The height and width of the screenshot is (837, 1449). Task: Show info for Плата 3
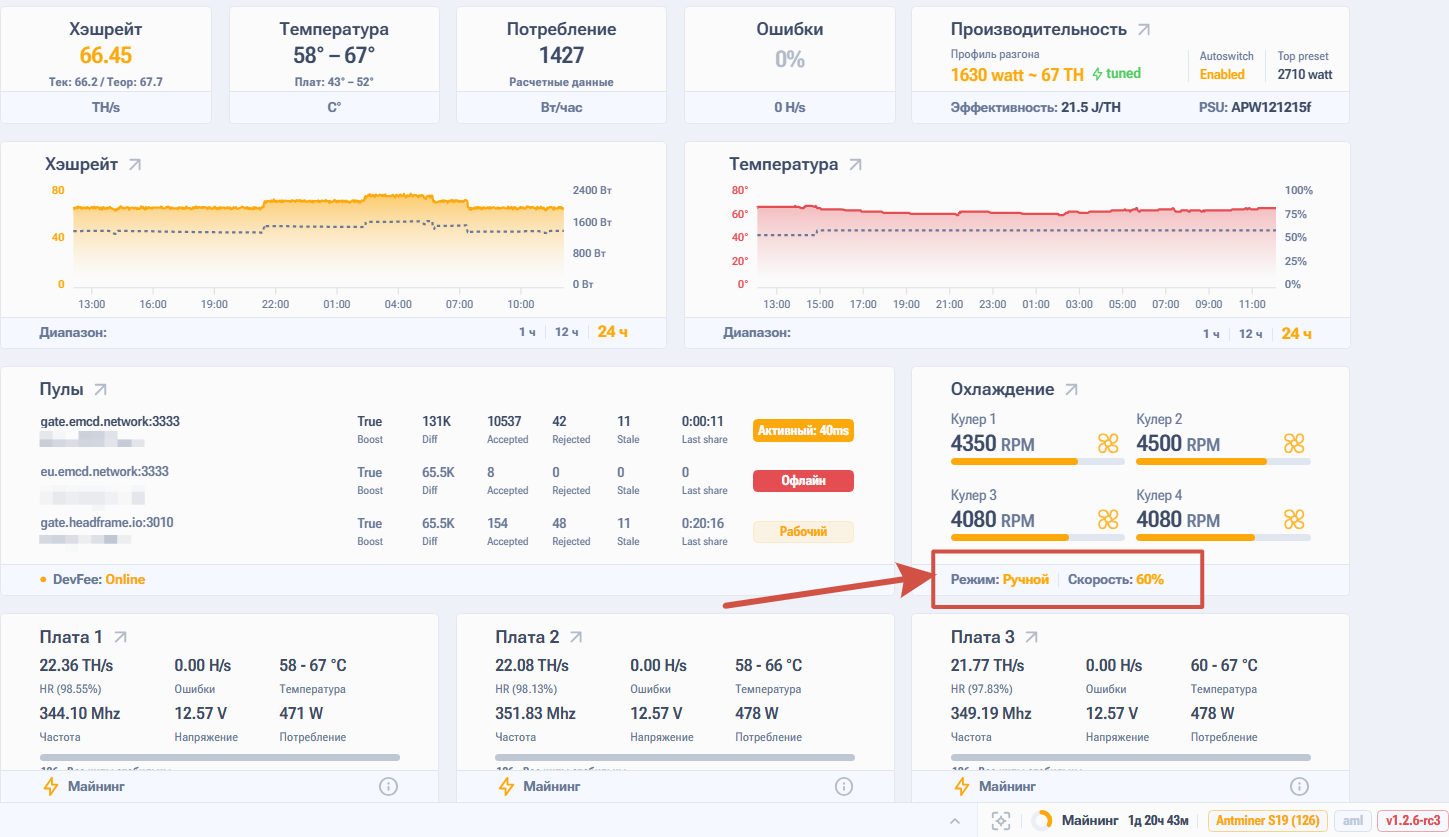point(1299,787)
